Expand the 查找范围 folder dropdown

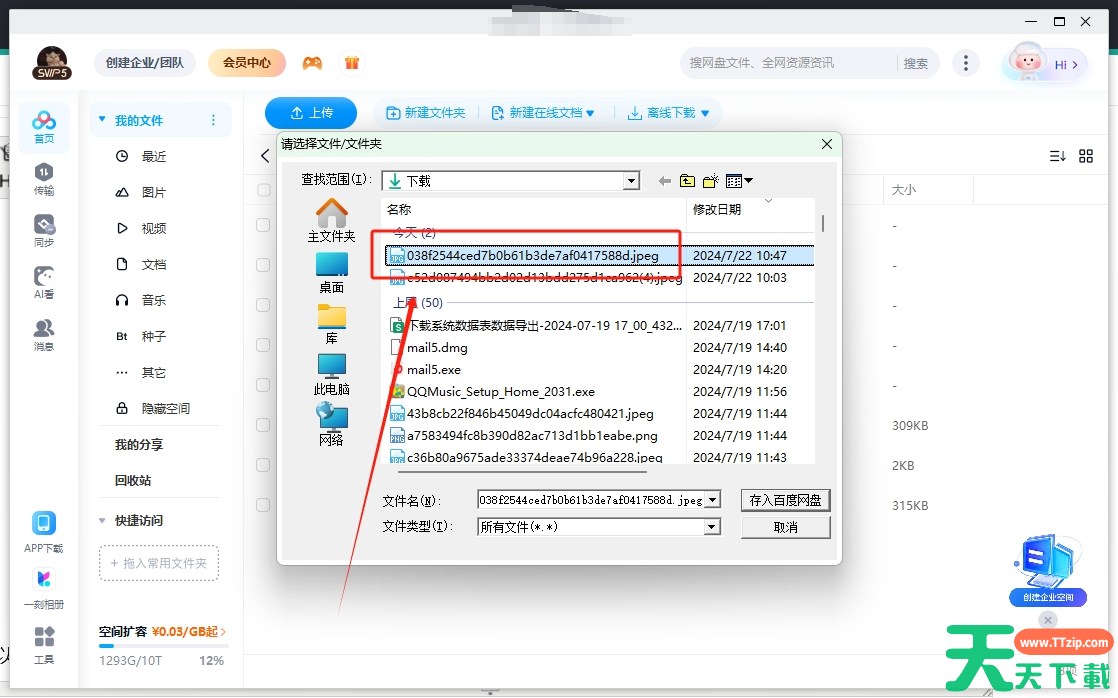pyautogui.click(x=631, y=181)
